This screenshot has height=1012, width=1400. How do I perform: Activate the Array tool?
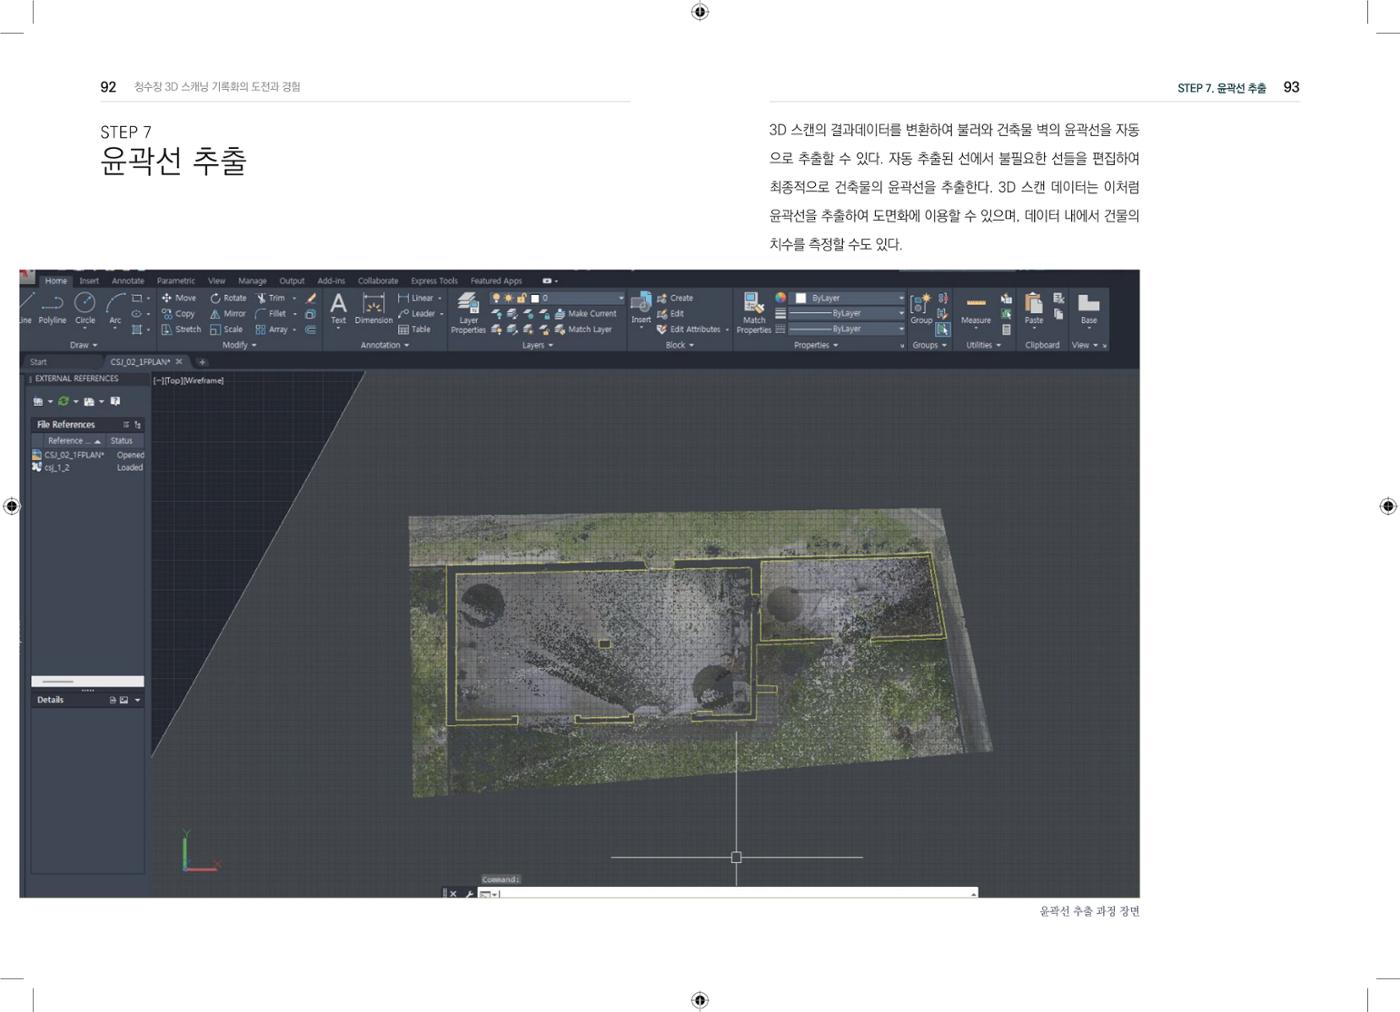coord(272,329)
